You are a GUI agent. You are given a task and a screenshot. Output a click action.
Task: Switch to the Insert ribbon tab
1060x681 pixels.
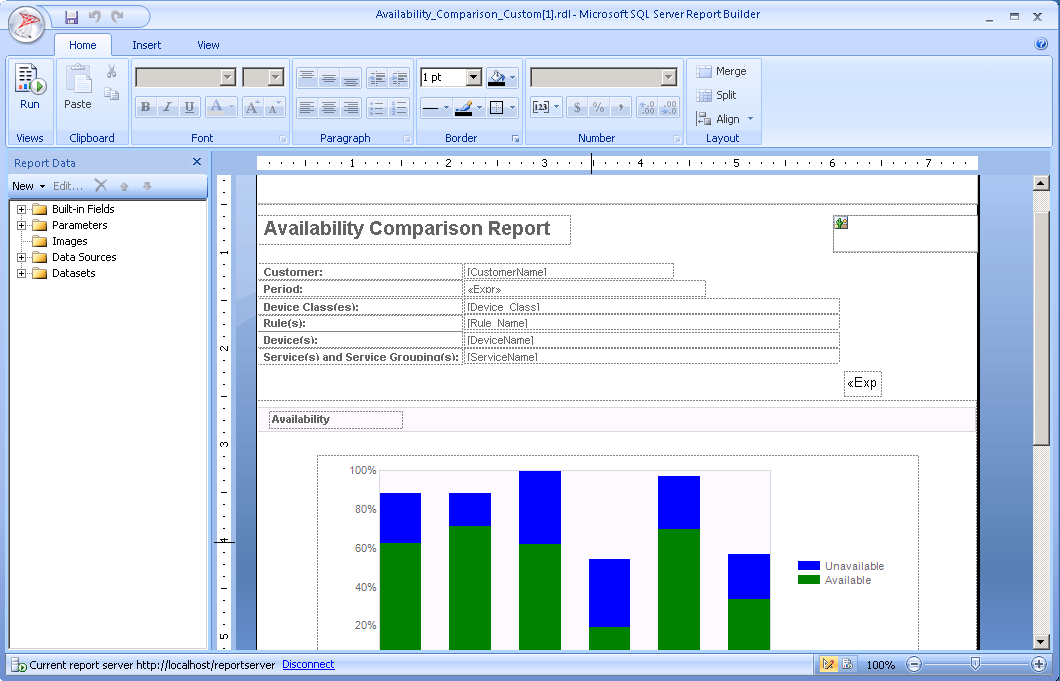[x=147, y=44]
